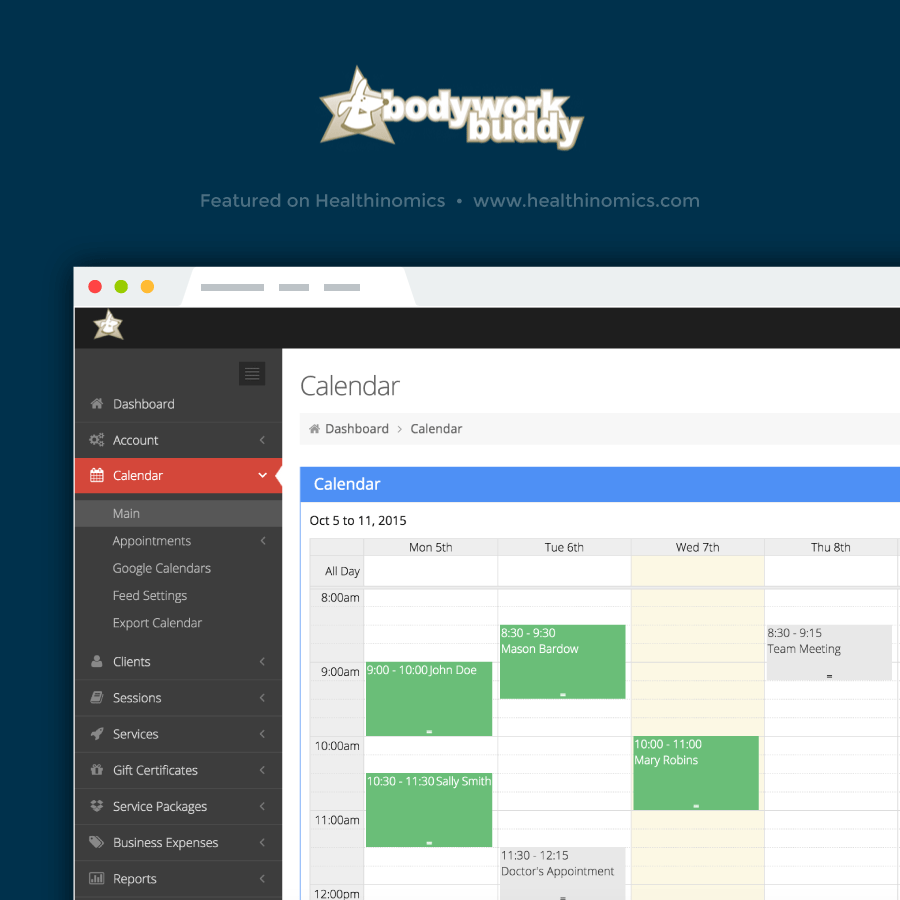The width and height of the screenshot is (900, 900).
Task: Click the Dashboard home icon
Action: 97,404
